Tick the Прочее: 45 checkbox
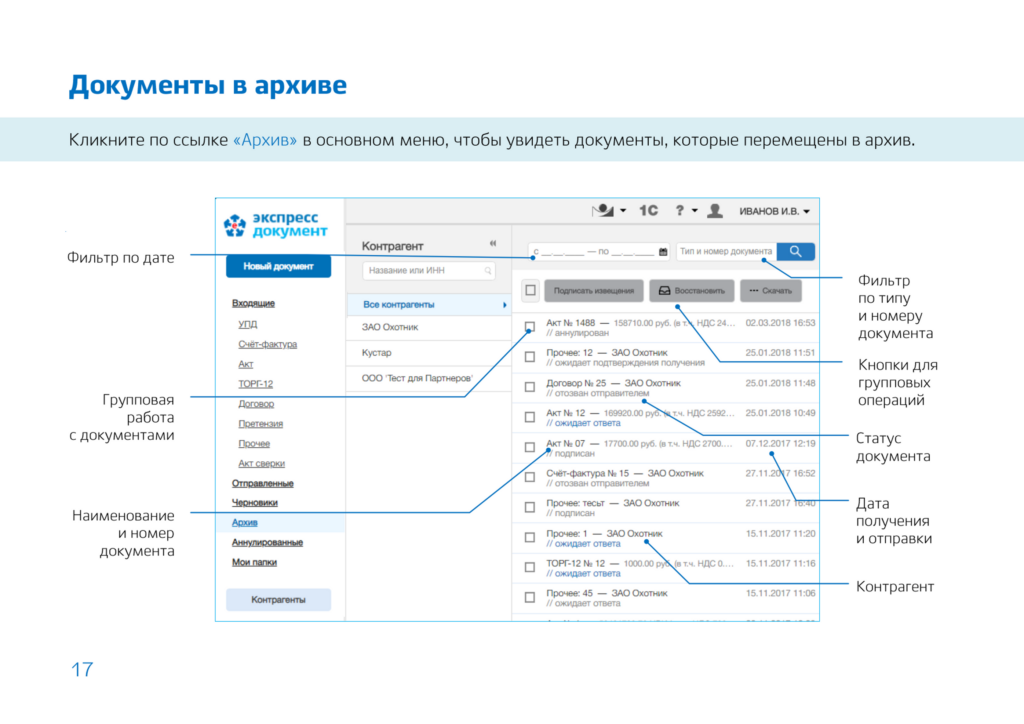1024x724 pixels. pyautogui.click(x=530, y=597)
